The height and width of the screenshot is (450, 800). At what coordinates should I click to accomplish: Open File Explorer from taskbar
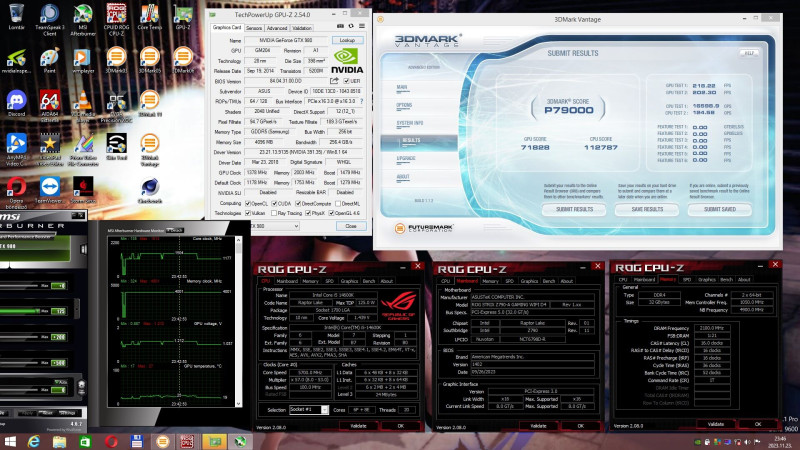tap(59, 441)
